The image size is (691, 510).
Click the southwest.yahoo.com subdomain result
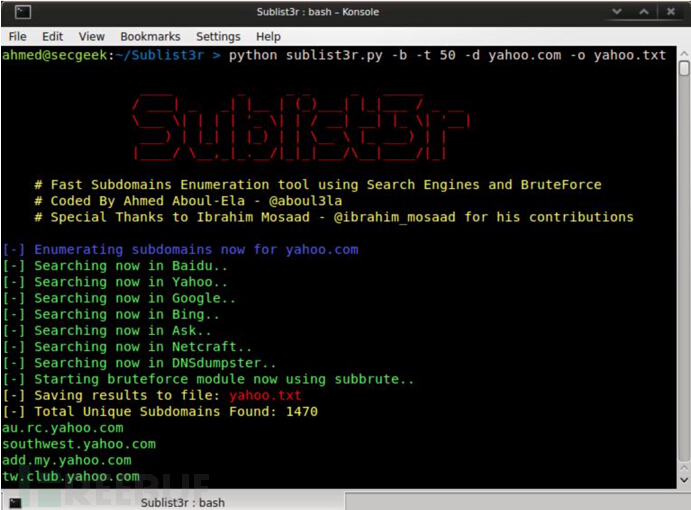point(79,444)
